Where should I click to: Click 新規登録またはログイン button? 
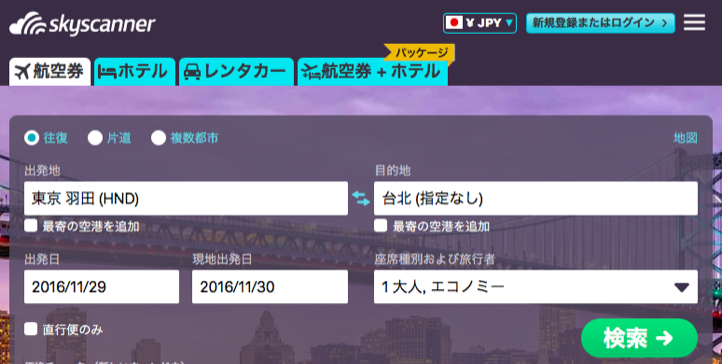(600, 23)
